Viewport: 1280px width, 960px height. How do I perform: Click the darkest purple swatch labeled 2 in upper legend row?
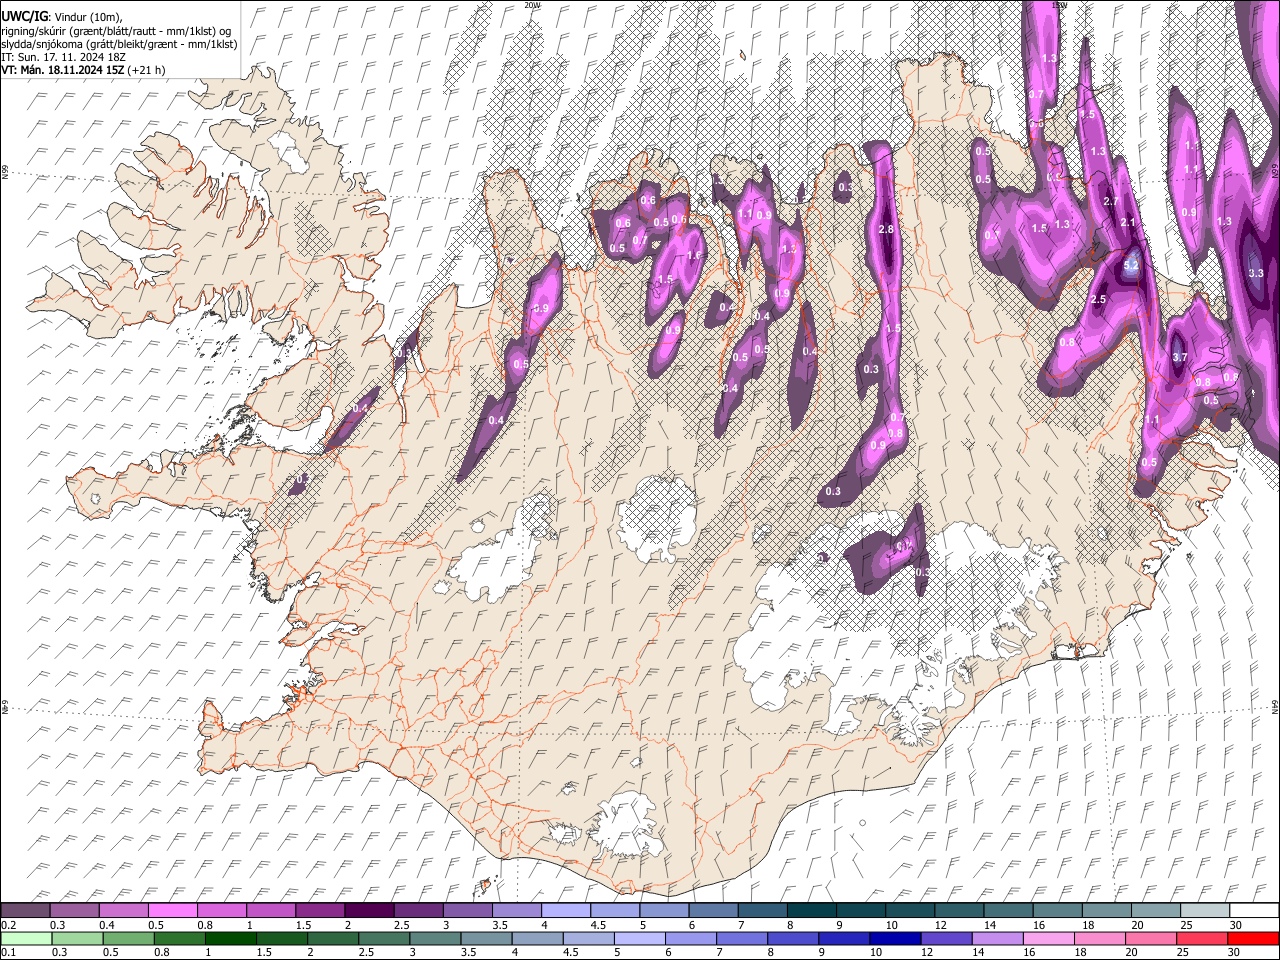pyautogui.click(x=369, y=911)
